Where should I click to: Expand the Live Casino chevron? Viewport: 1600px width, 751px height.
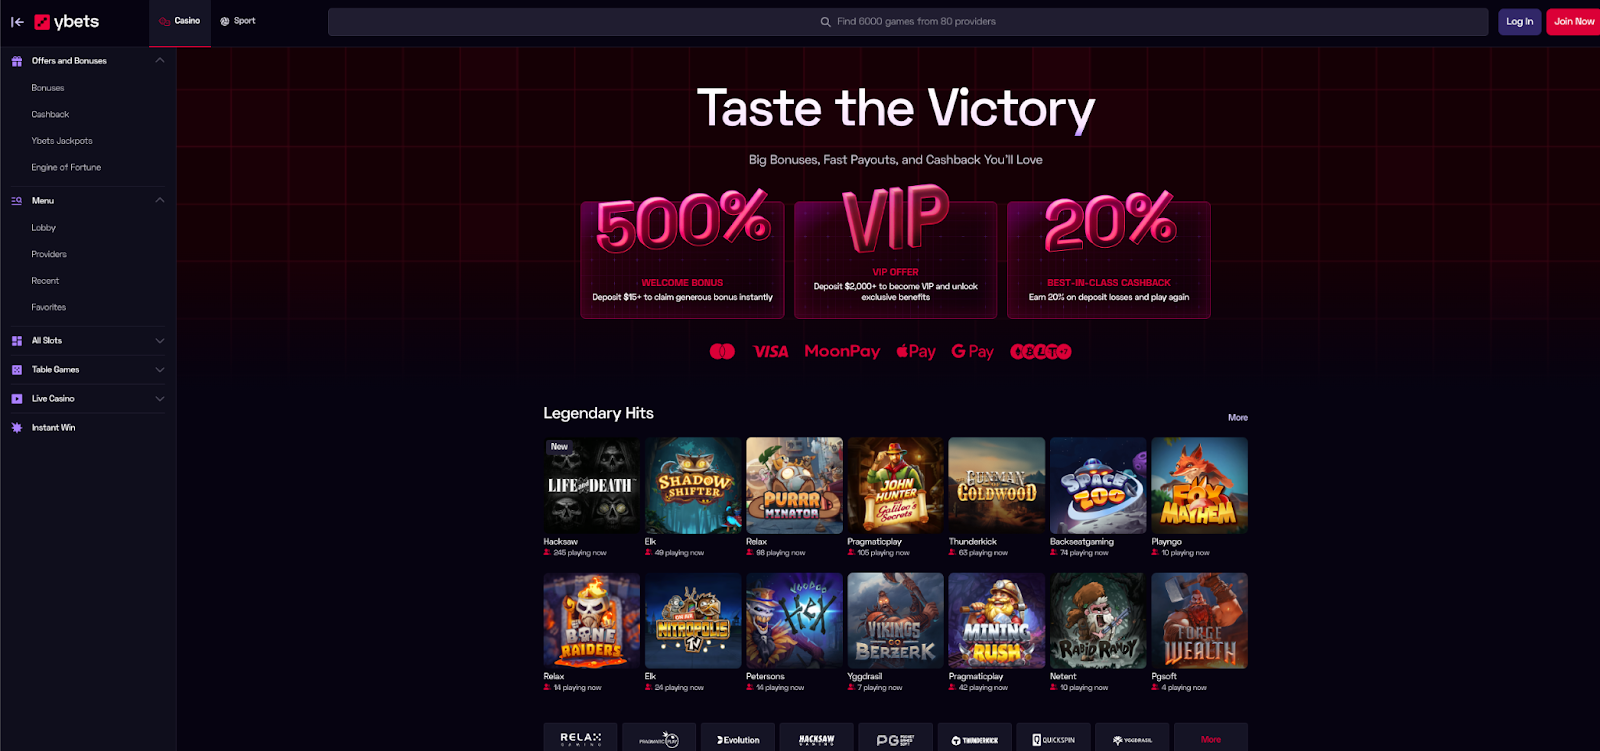click(160, 399)
